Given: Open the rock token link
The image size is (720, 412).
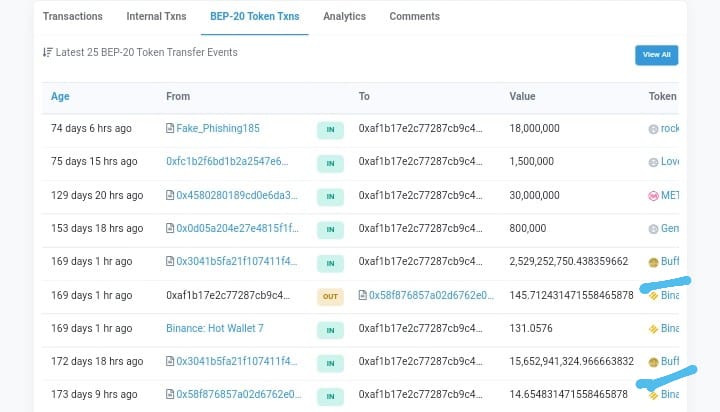Looking at the screenshot, I should click(670, 129).
